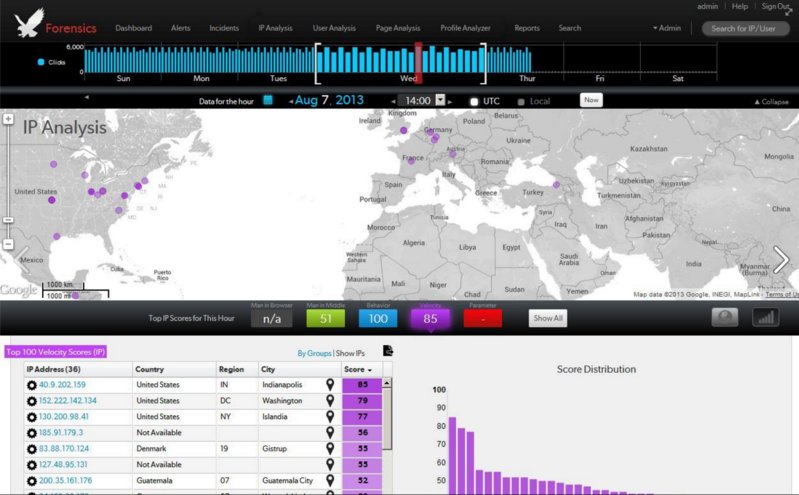Click the purple marker over France
The width and height of the screenshot is (799, 495).
pyautogui.click(x=411, y=161)
